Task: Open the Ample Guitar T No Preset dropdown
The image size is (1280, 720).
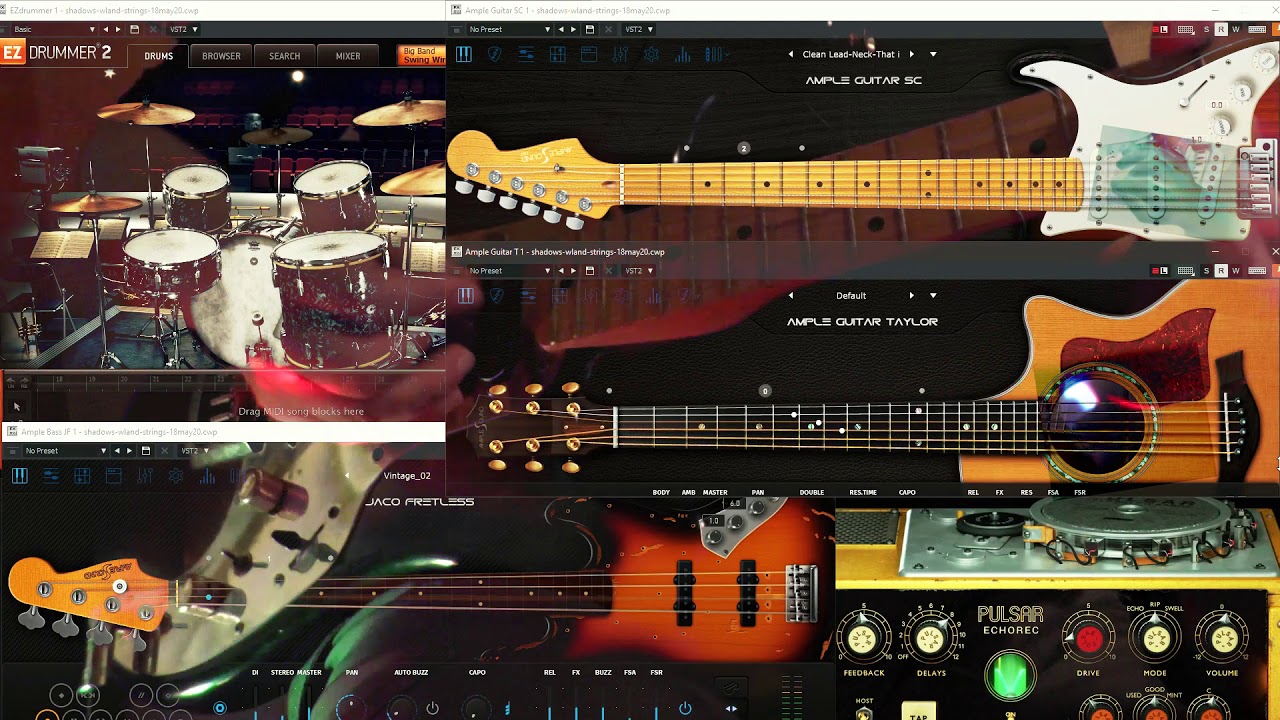Action: point(510,271)
